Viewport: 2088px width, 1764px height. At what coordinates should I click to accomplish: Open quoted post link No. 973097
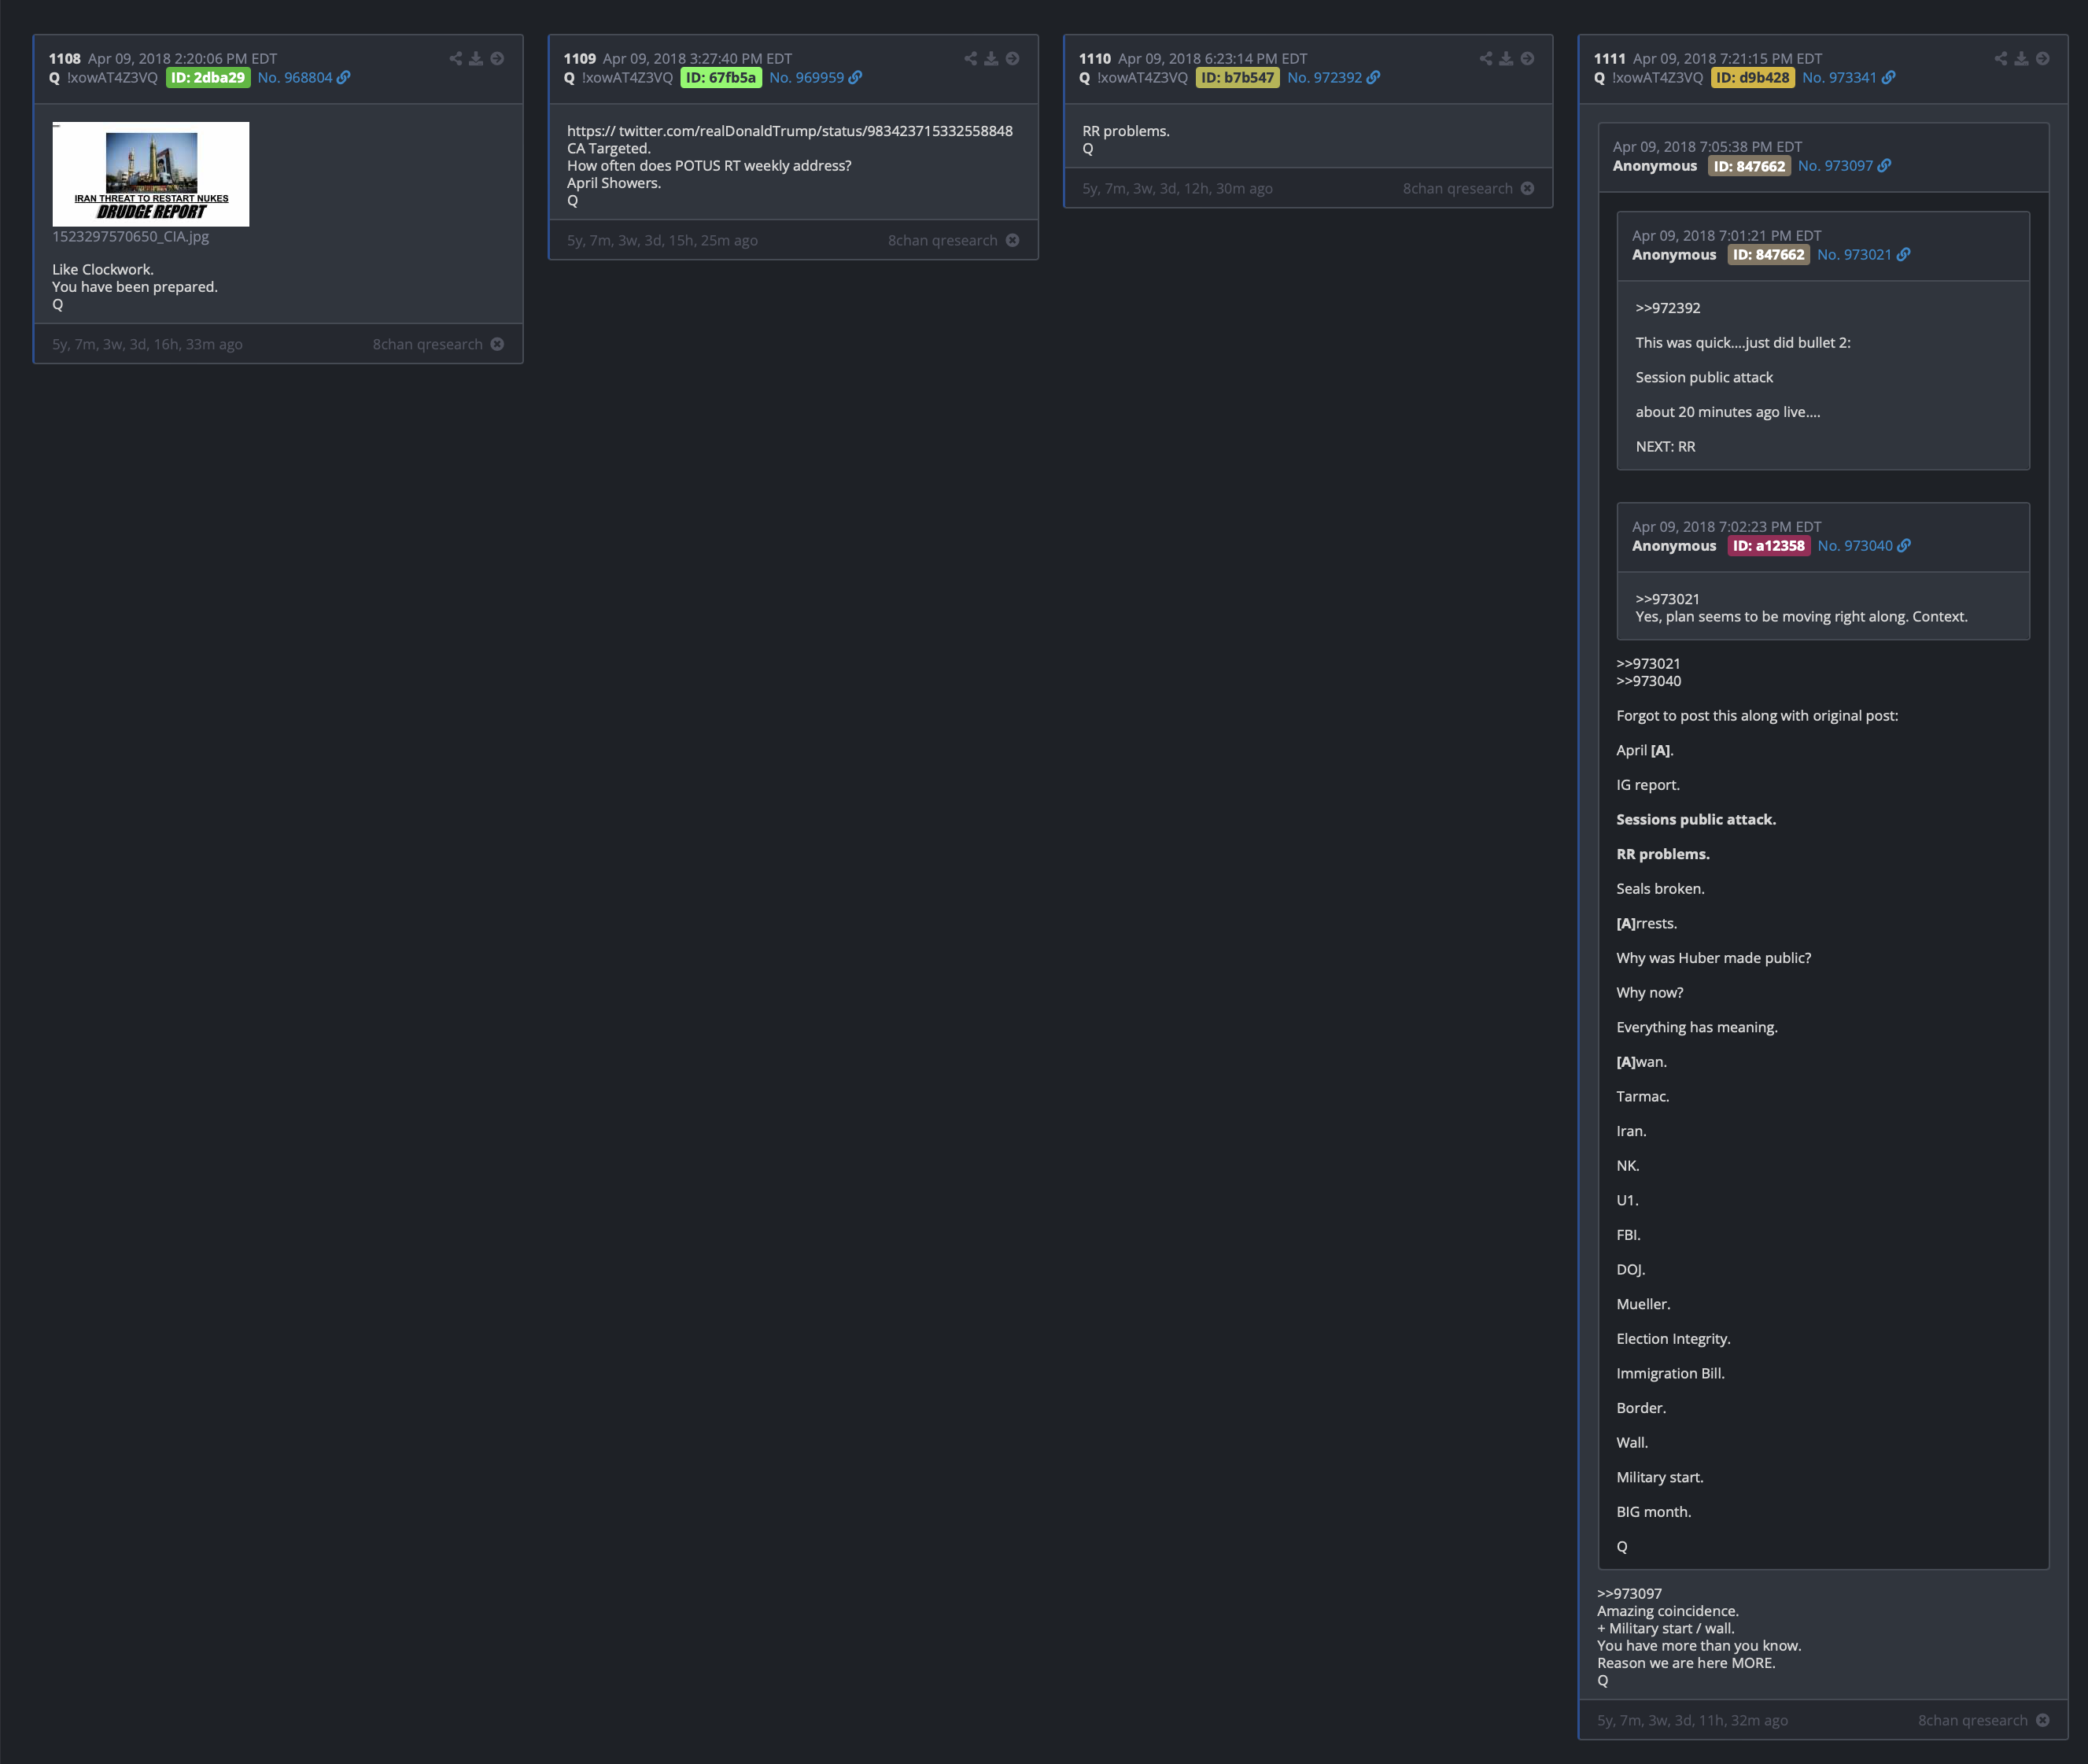[1836, 166]
